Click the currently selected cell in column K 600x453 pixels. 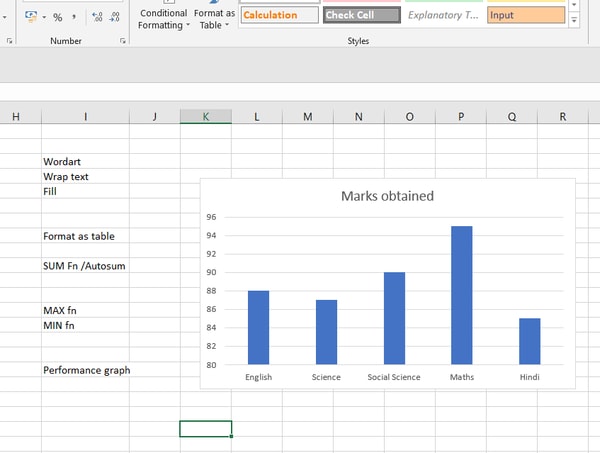(x=206, y=429)
